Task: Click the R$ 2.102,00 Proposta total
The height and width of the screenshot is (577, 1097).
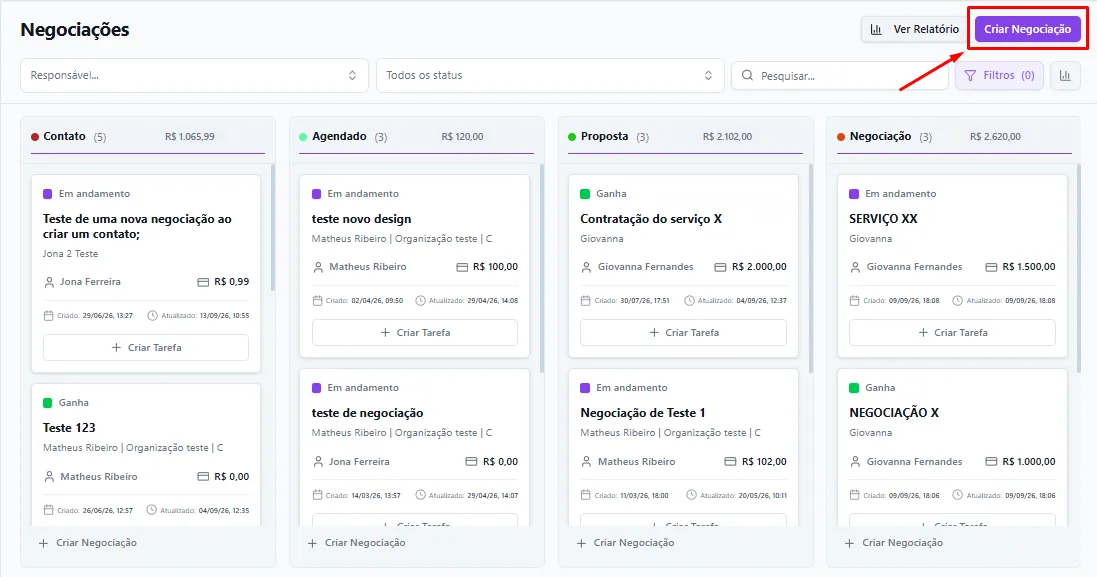Action: pyautogui.click(x=727, y=137)
